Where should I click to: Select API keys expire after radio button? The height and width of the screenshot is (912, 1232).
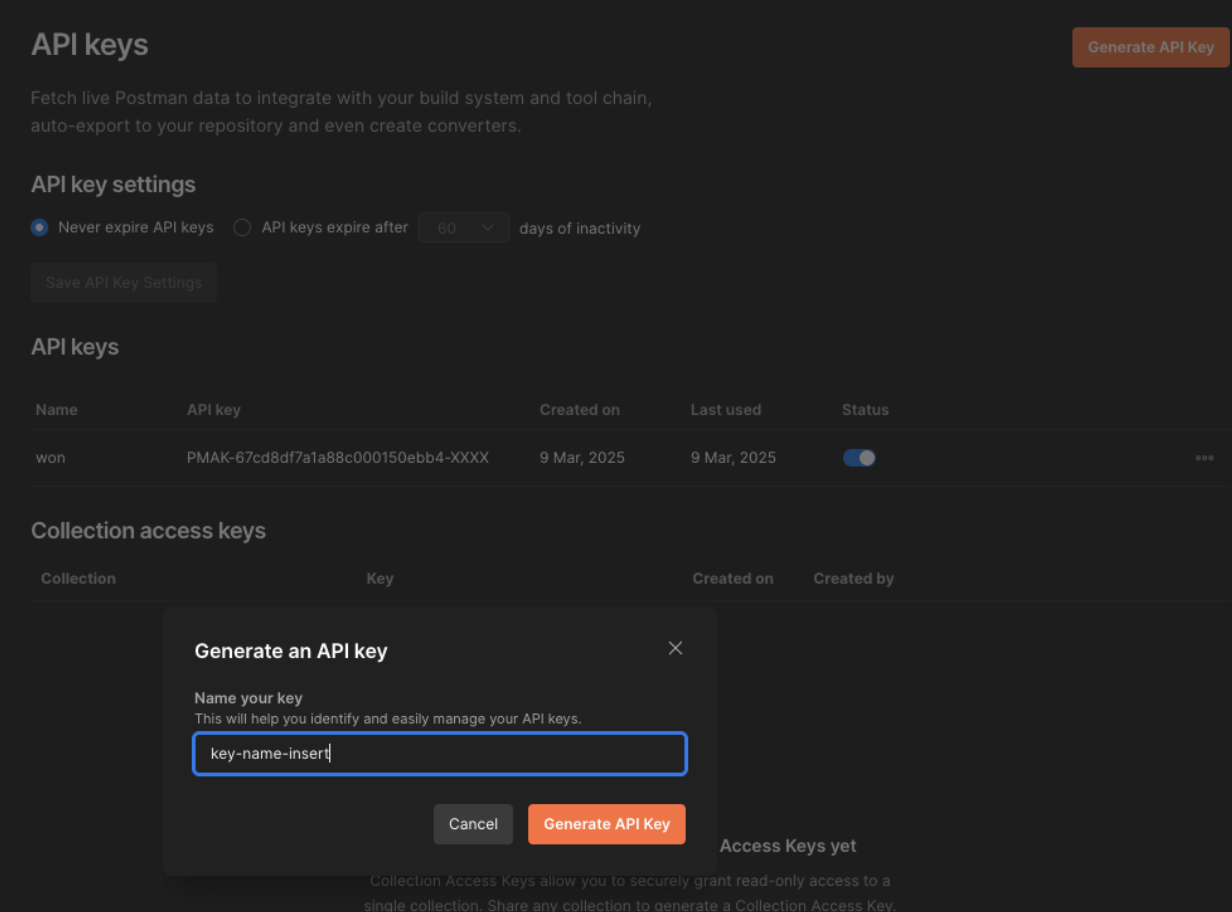[242, 228]
